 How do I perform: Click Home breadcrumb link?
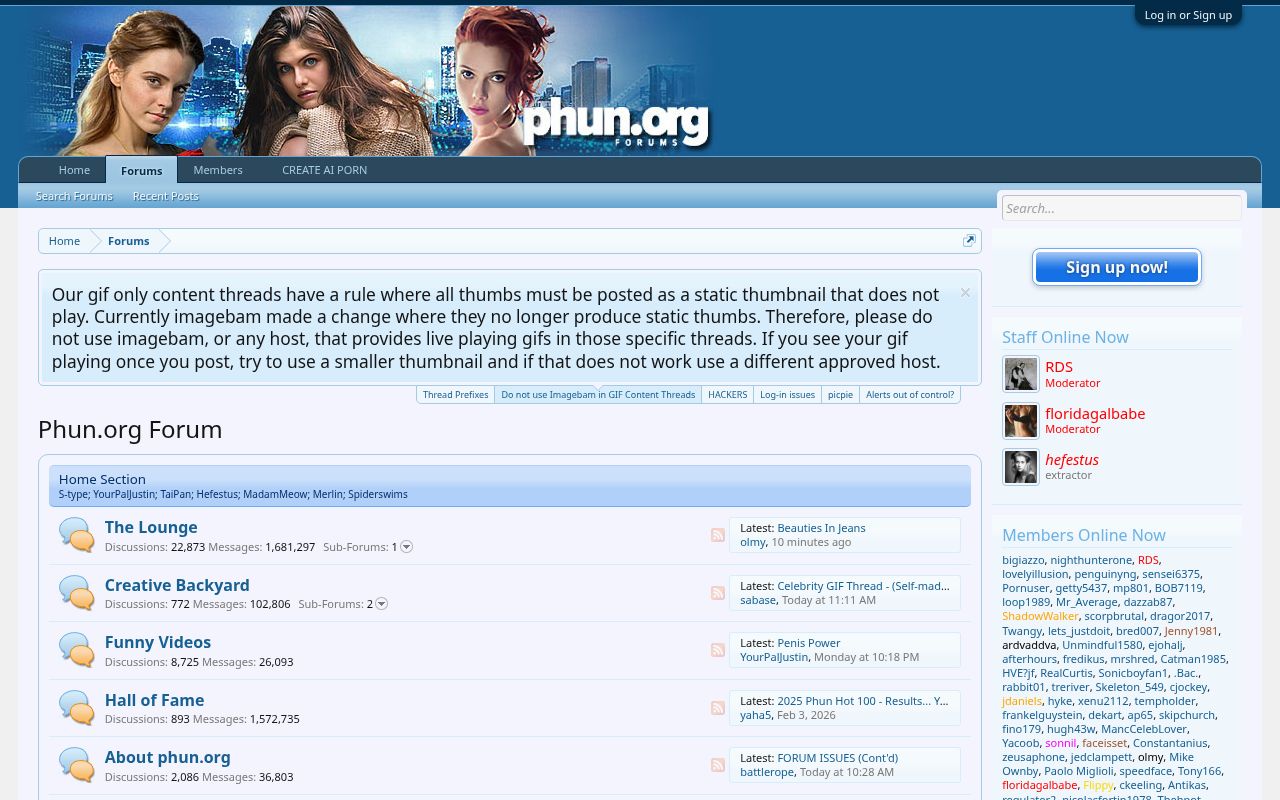[64, 241]
